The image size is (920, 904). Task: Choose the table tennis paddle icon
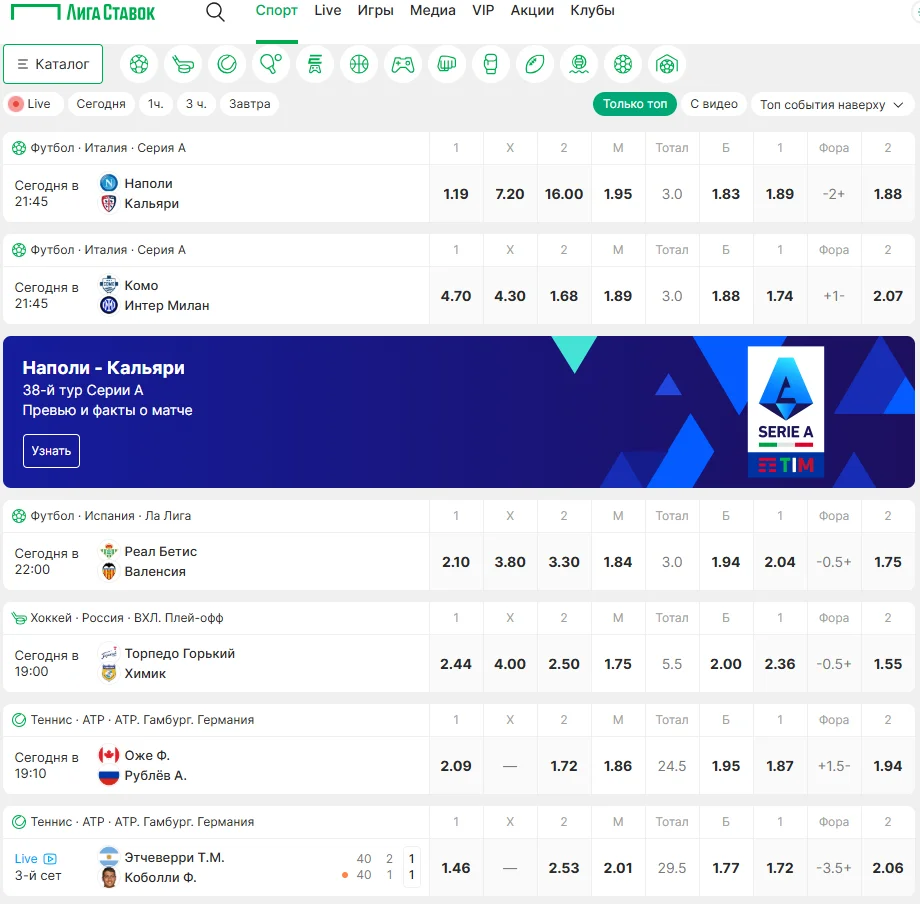coord(271,65)
